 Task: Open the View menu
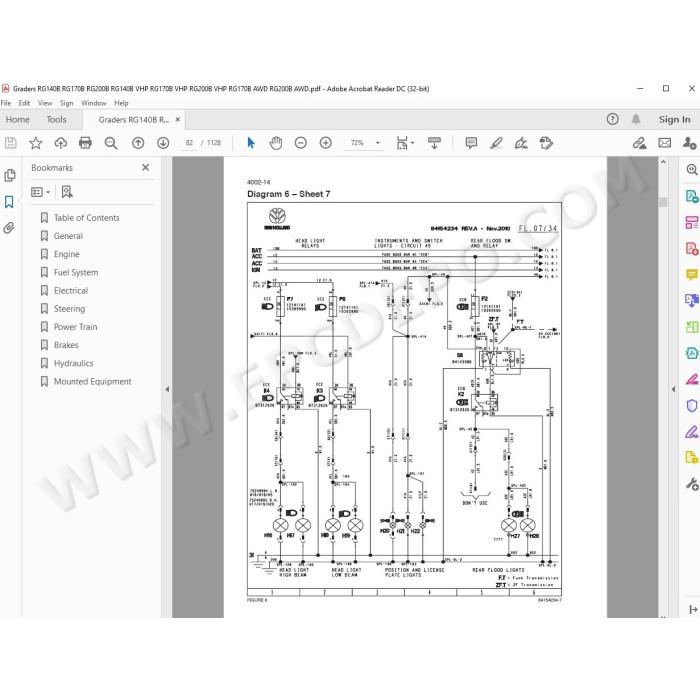tap(45, 103)
